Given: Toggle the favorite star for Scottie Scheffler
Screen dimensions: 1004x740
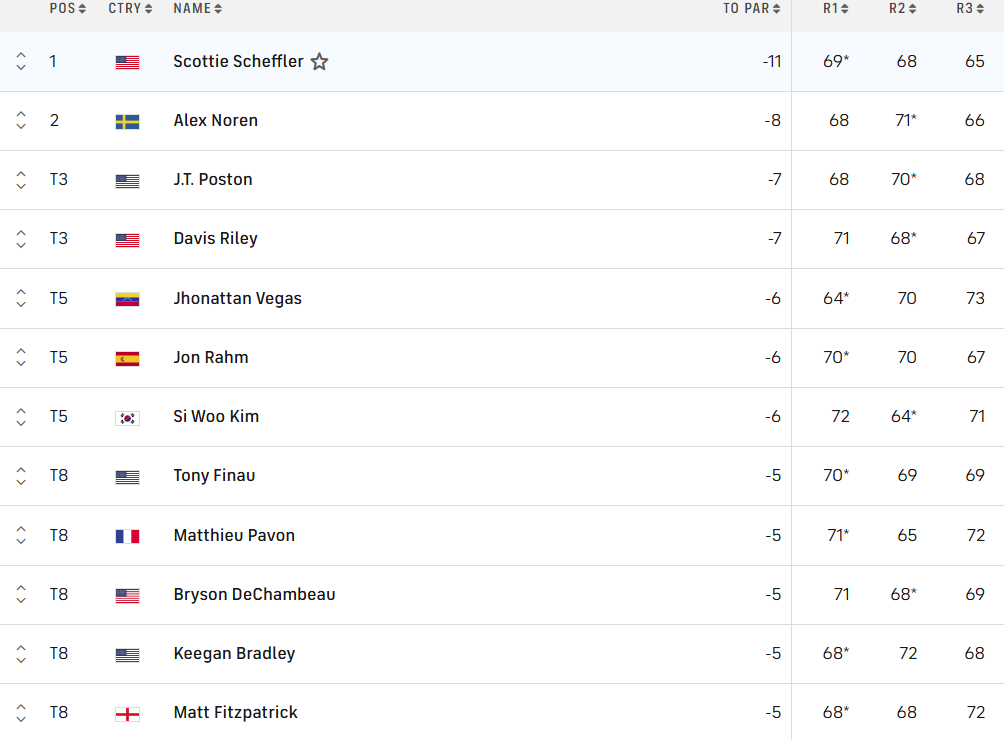Looking at the screenshot, I should [319, 61].
